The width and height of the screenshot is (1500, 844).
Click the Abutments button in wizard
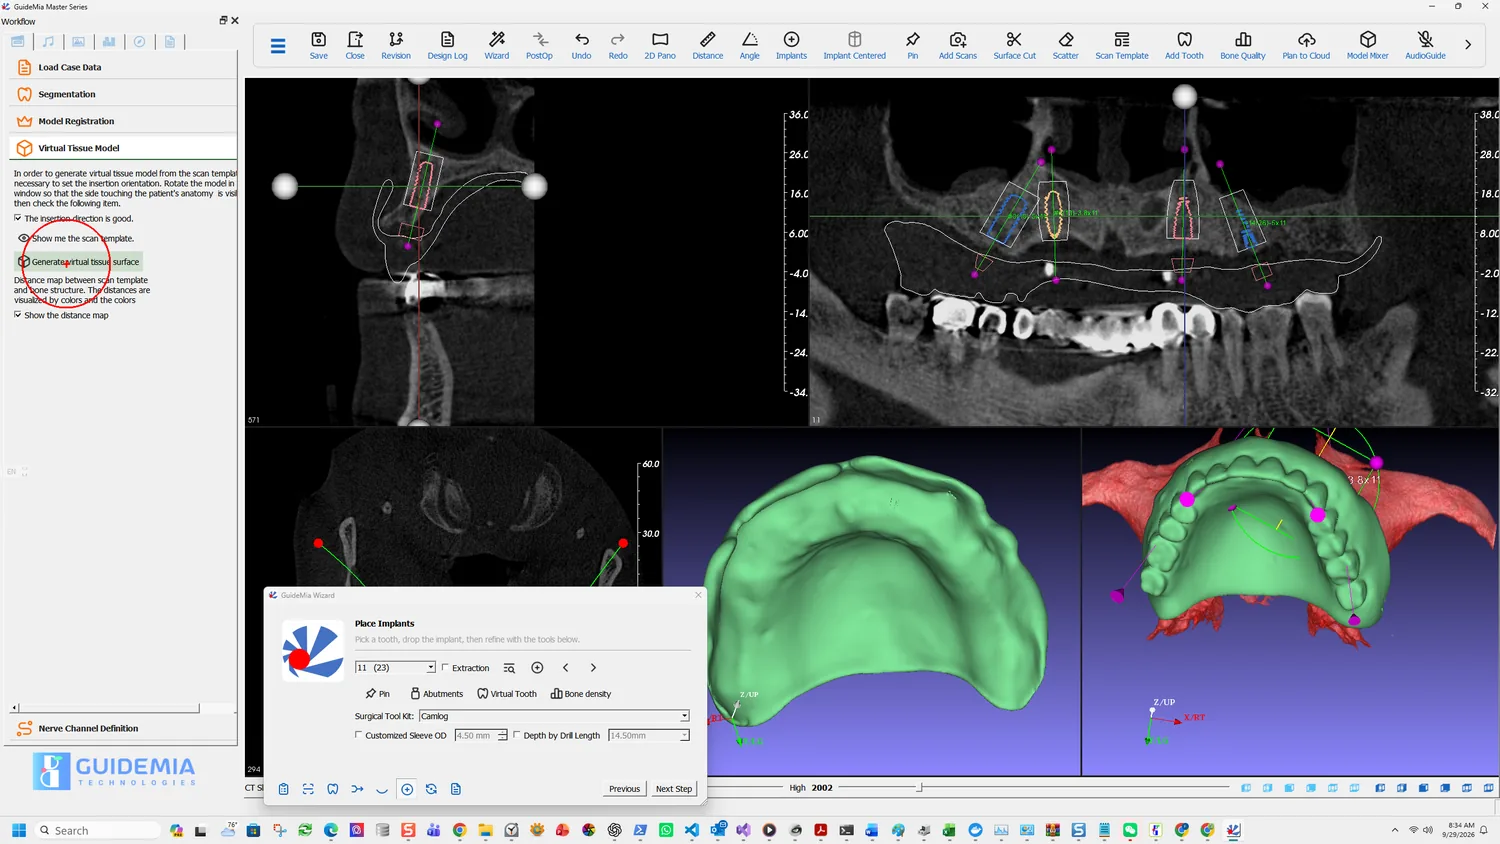pyautogui.click(x=436, y=693)
